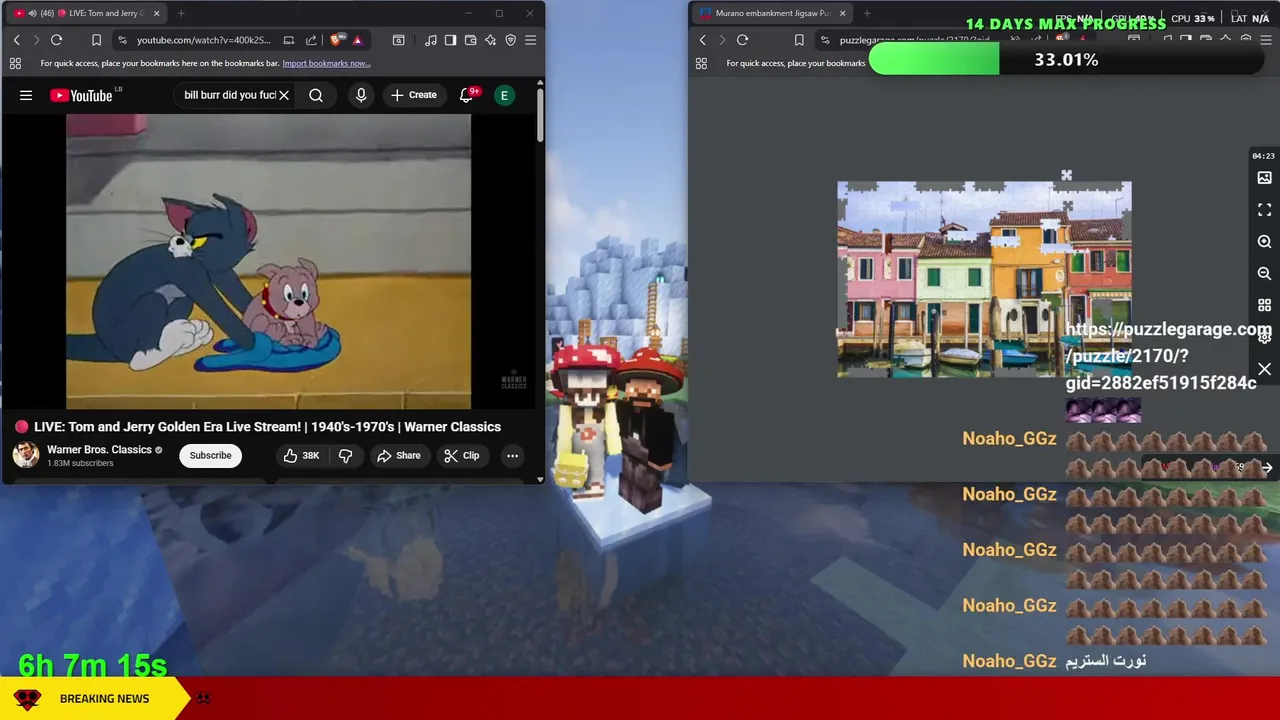Open Brave Wallet in YouTube browser toolbar
The image size is (1280, 720).
(470, 40)
